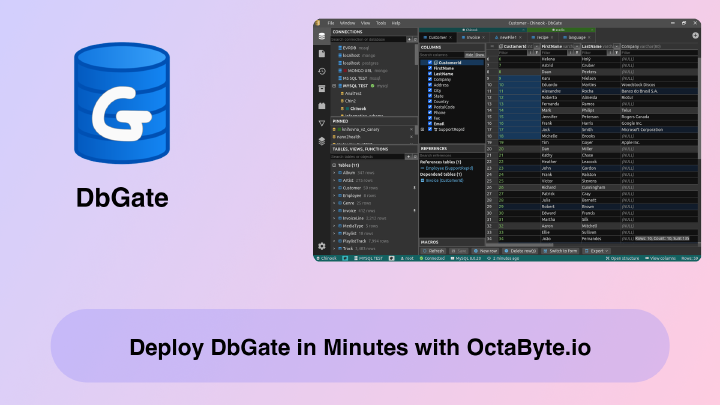The height and width of the screenshot is (405, 720).
Task: Click the search connection or database field
Action: tap(368, 39)
